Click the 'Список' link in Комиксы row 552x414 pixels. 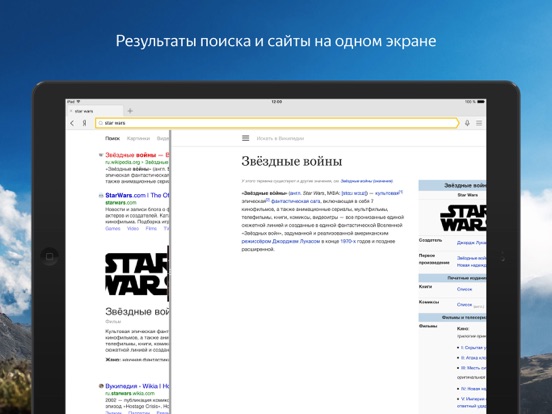pyautogui.click(x=464, y=304)
